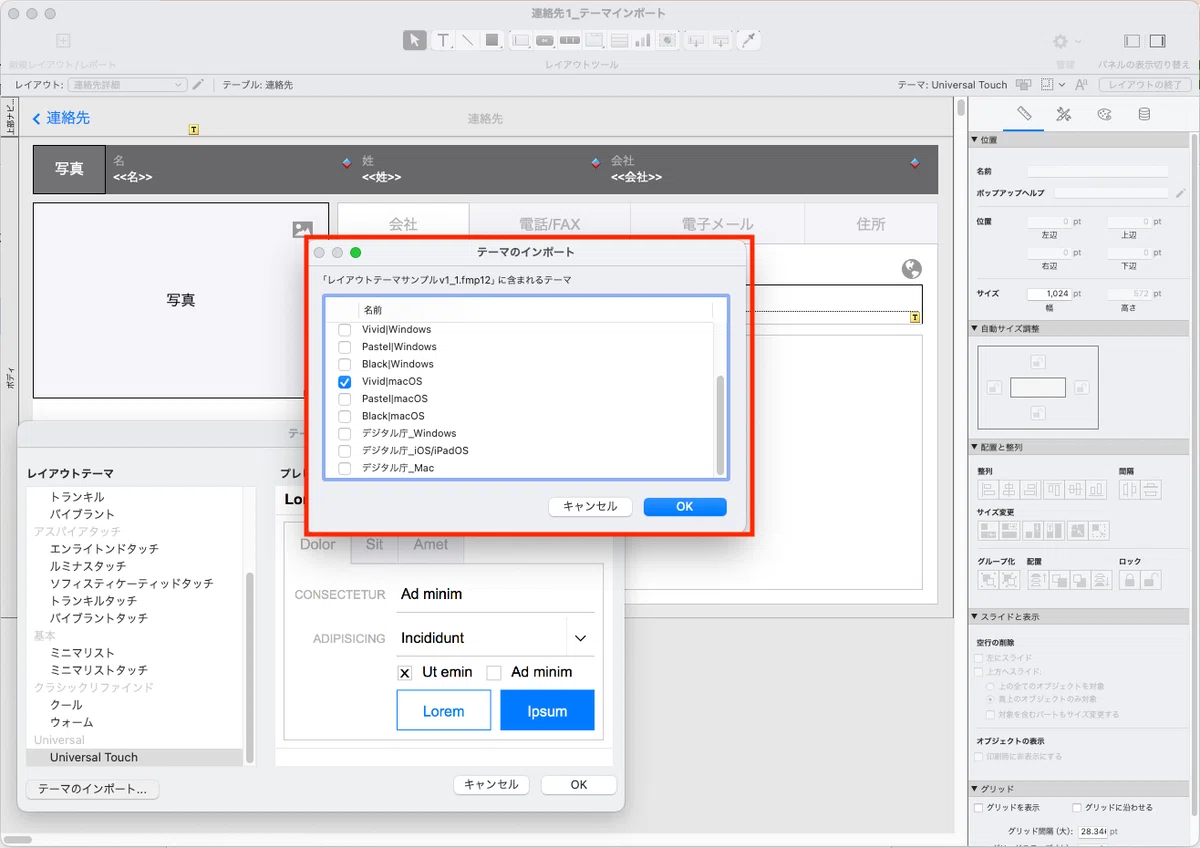1200x848 pixels.
Task: Select the web viewer tool
Action: [x=668, y=40]
